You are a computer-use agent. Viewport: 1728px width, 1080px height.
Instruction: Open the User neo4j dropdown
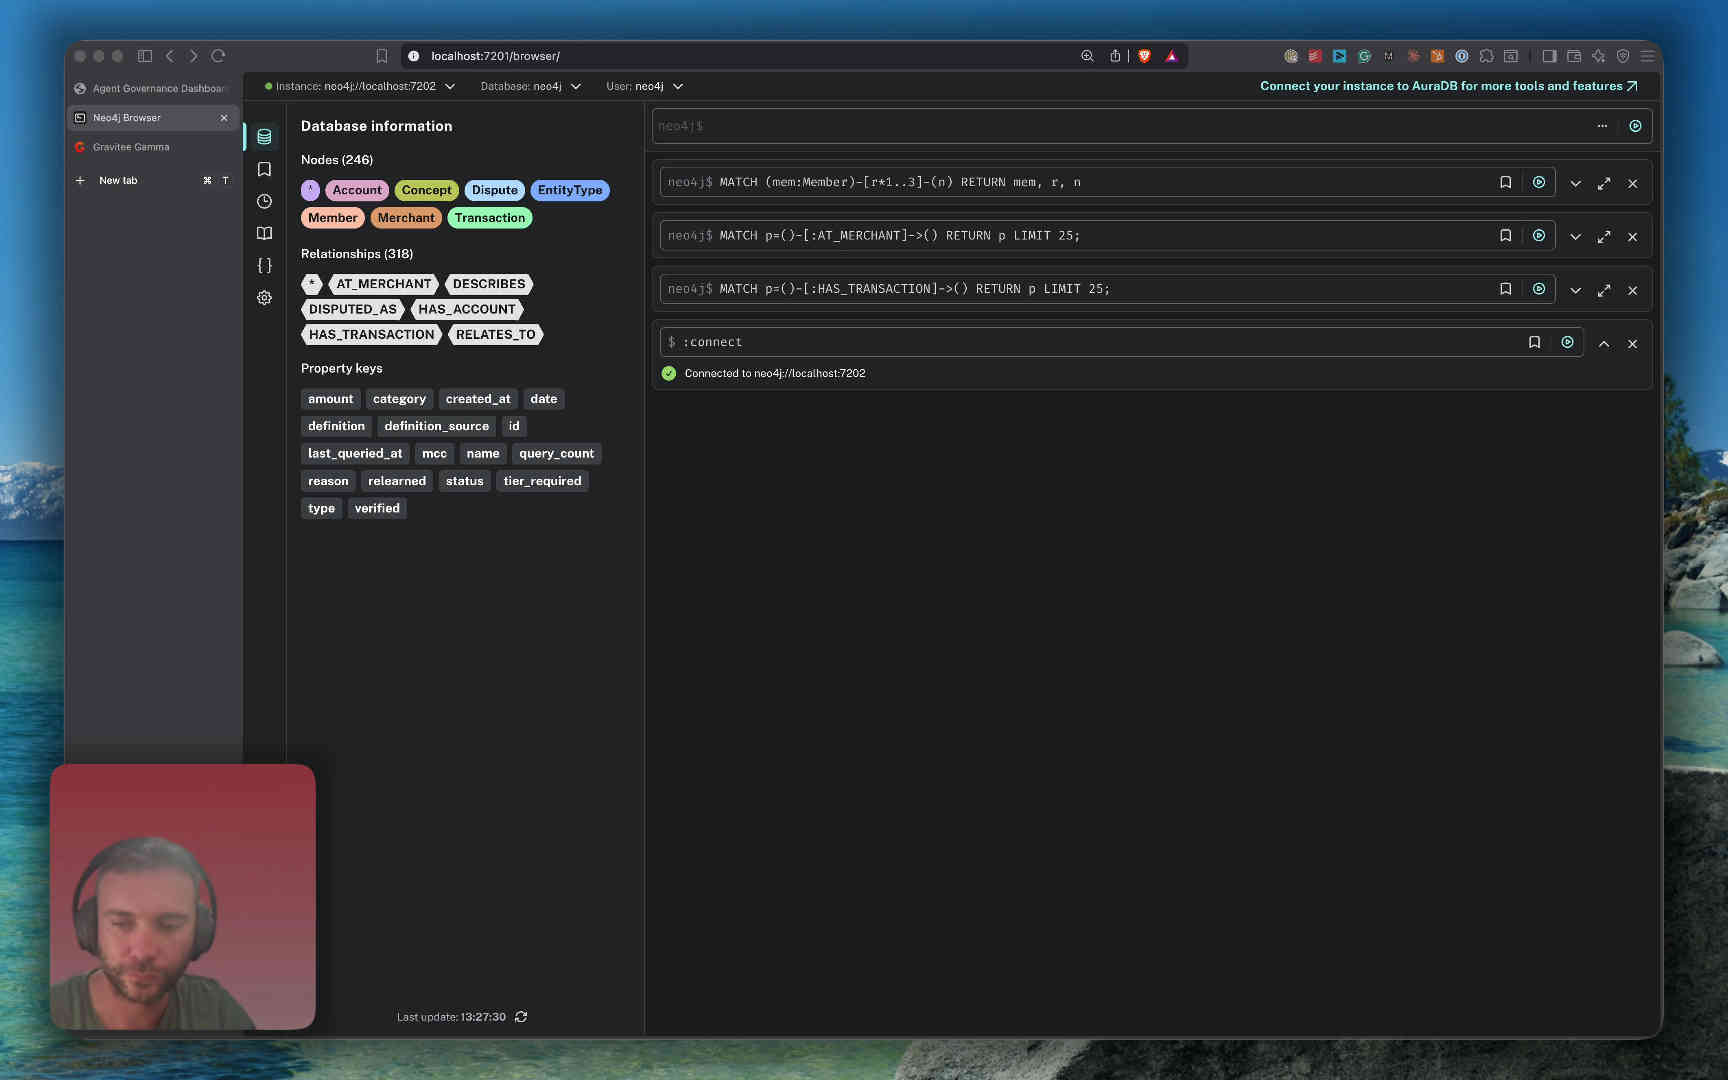(644, 86)
